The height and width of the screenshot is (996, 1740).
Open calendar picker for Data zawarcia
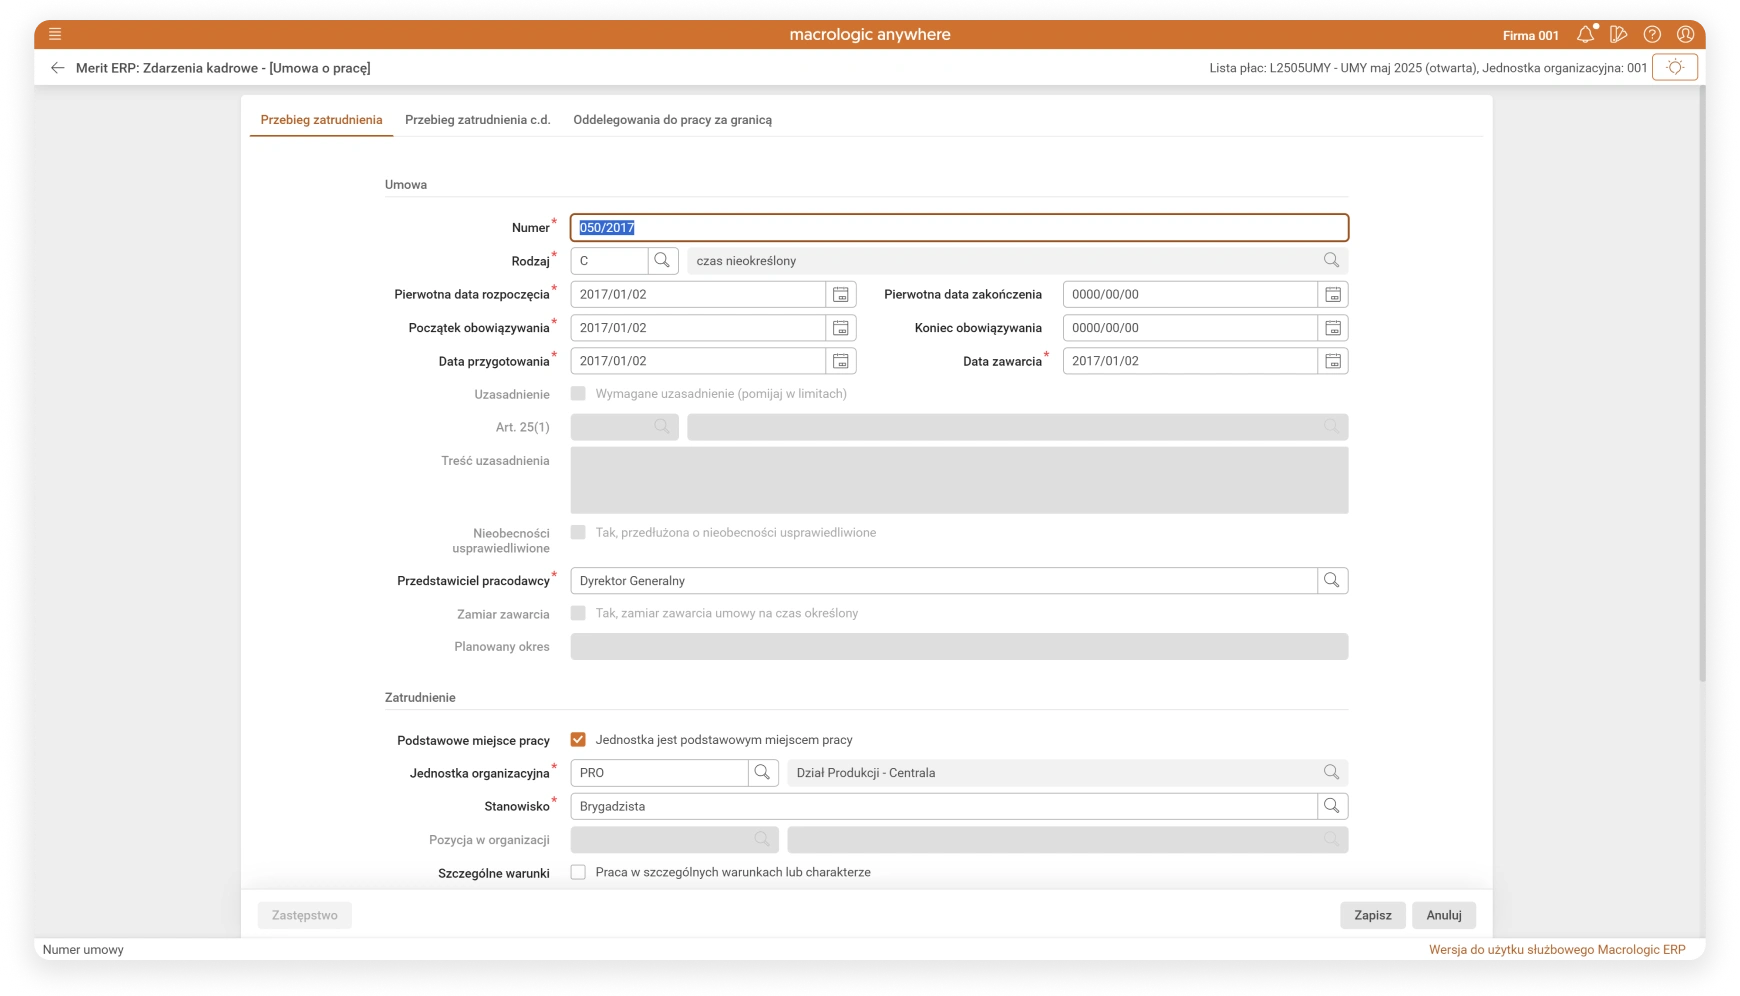tap(1332, 361)
